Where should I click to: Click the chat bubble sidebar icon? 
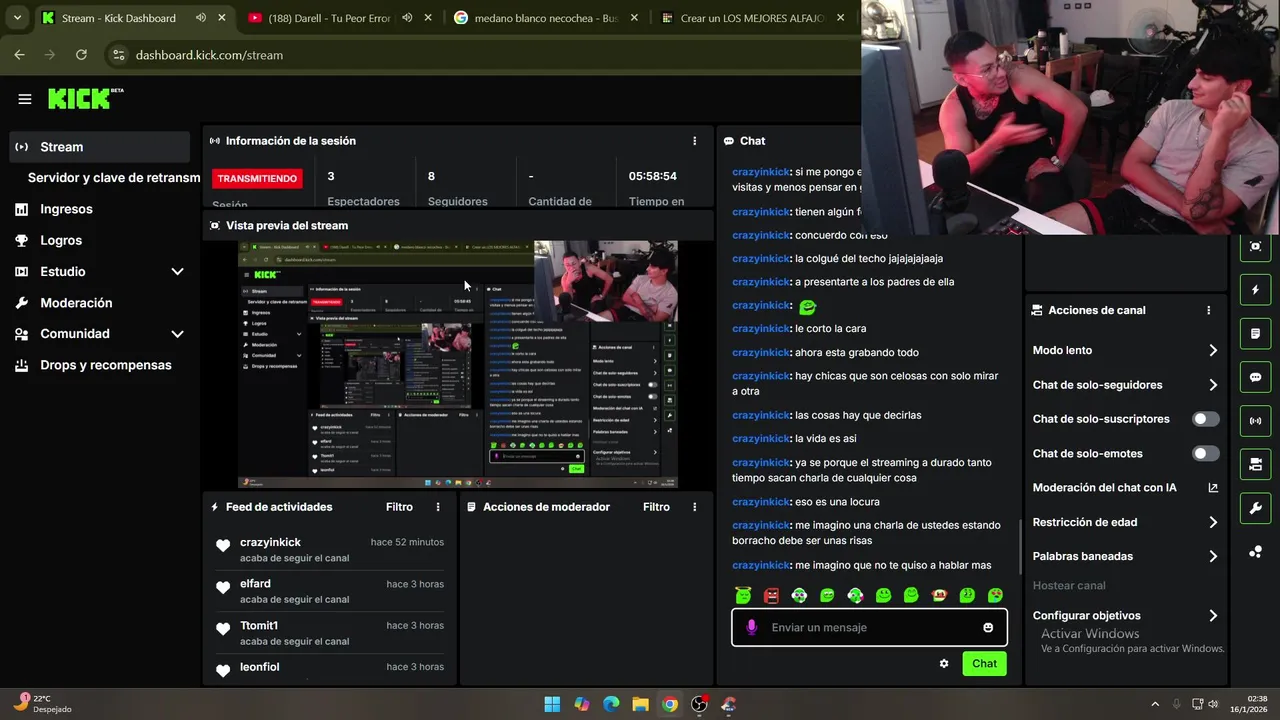pyautogui.click(x=1256, y=377)
